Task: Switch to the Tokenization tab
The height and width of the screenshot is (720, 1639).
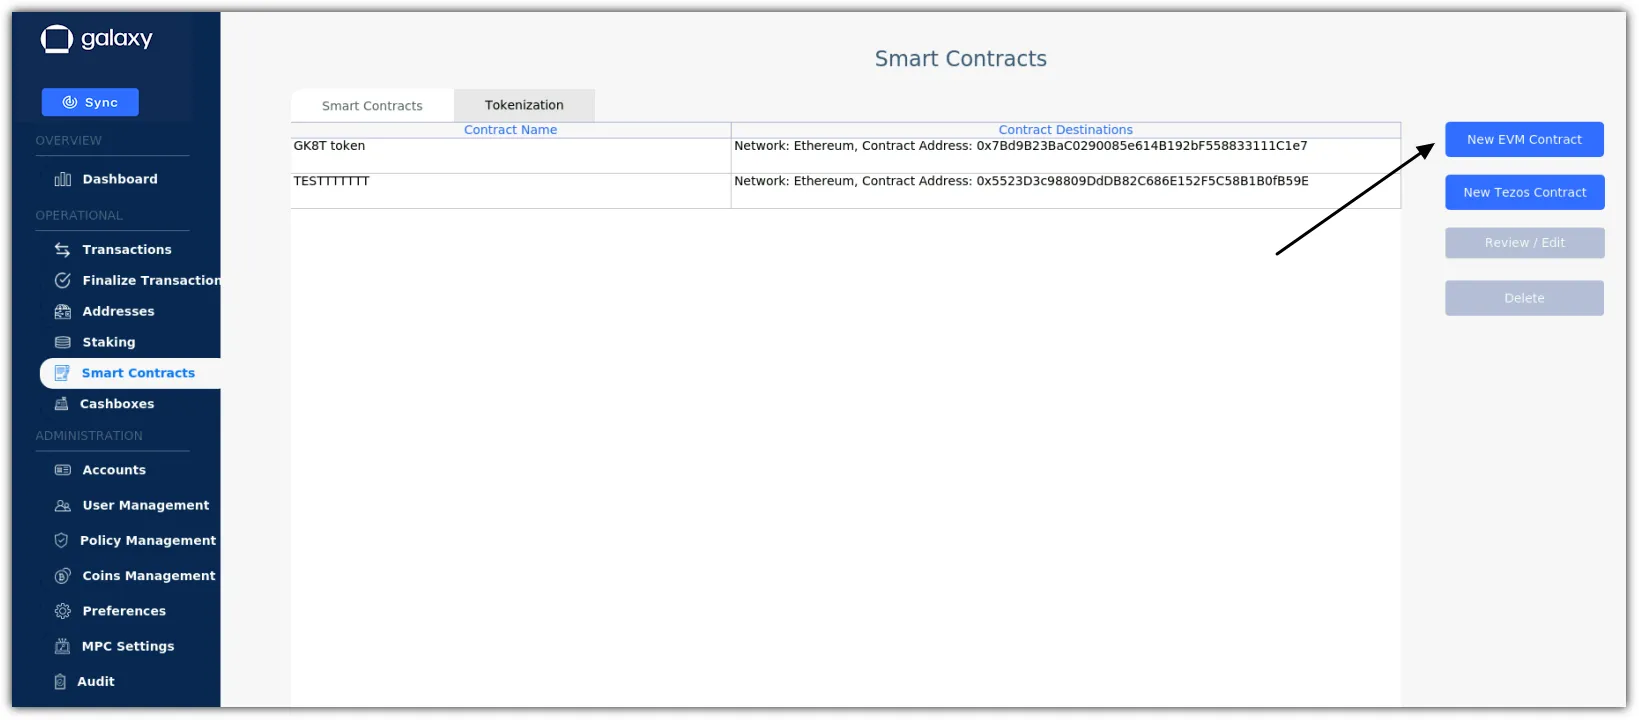Action: pyautogui.click(x=524, y=105)
